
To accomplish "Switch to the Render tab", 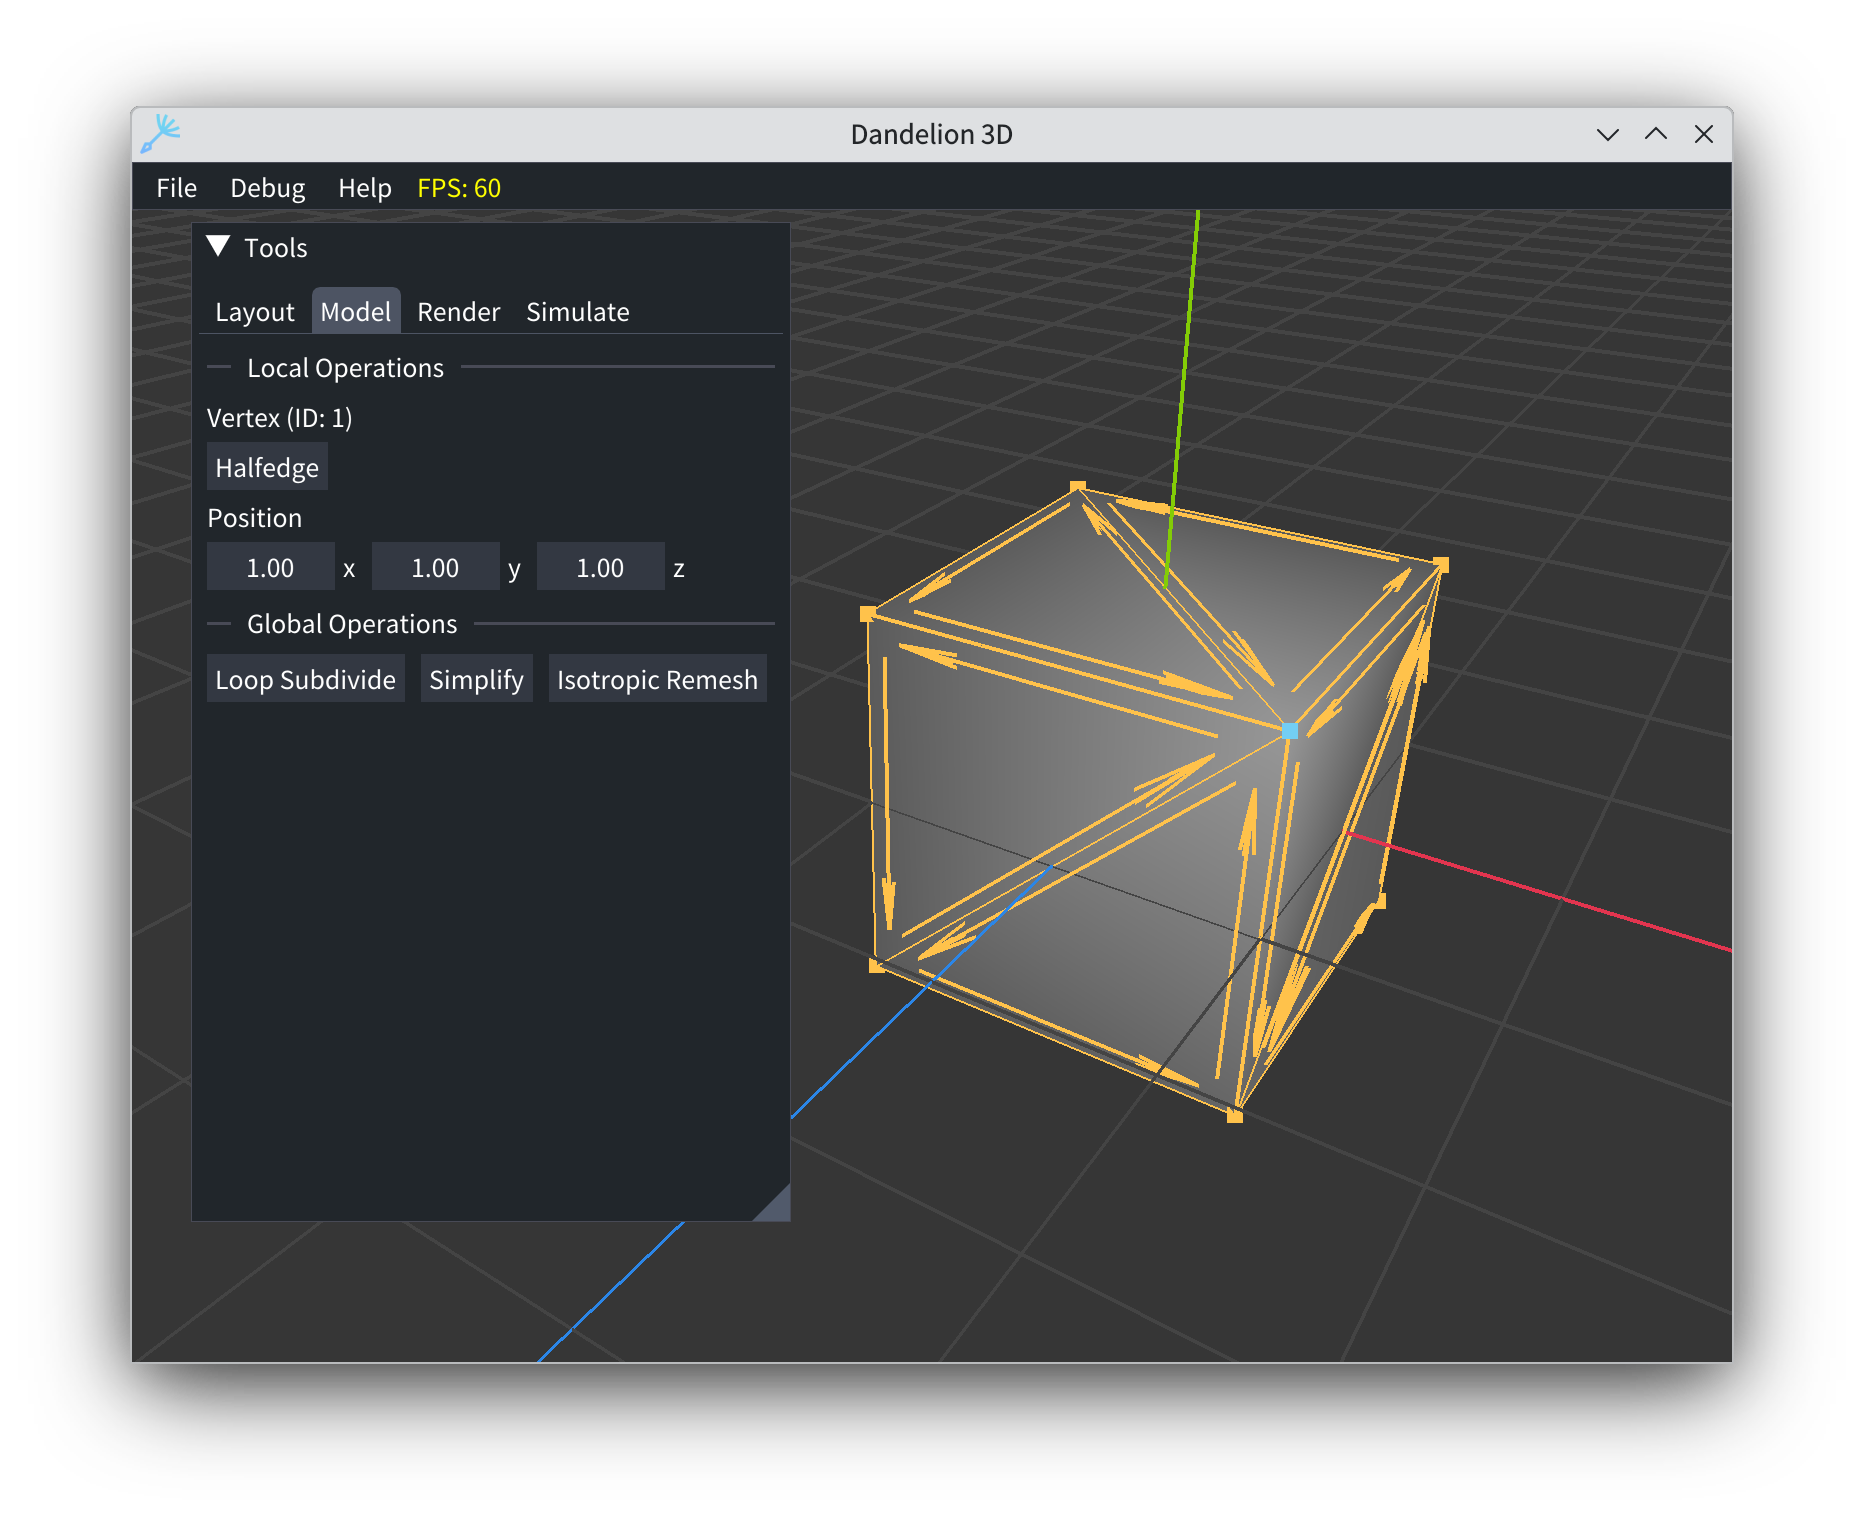I will (x=458, y=312).
